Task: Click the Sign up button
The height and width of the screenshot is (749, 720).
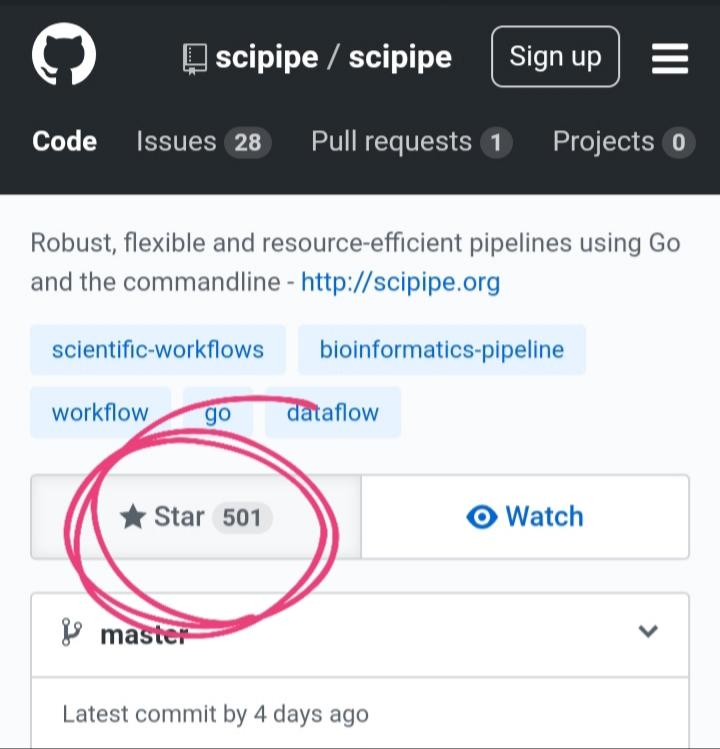Action: click(555, 56)
